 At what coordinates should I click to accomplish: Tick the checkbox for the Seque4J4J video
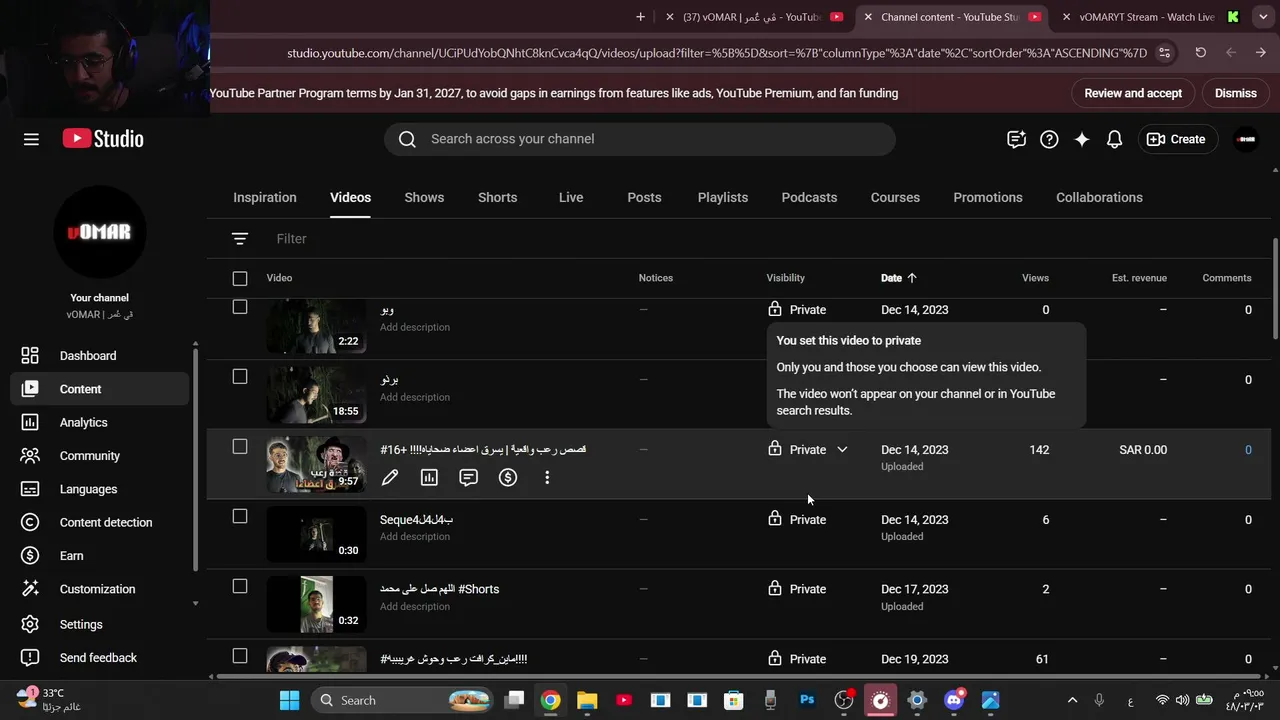(240, 517)
